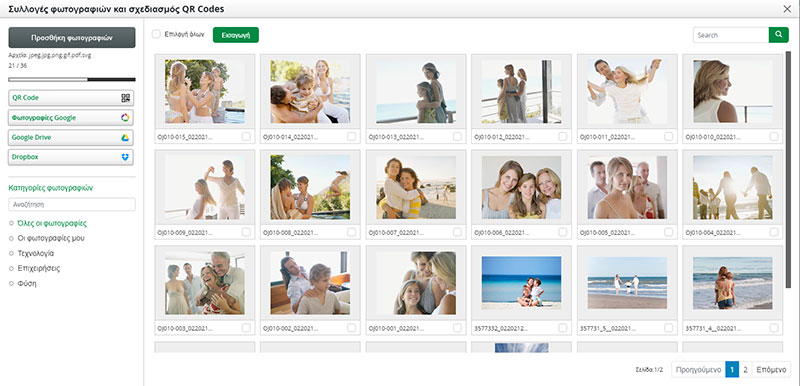
Task: Select page 2 in pagination
Action: 745,369
